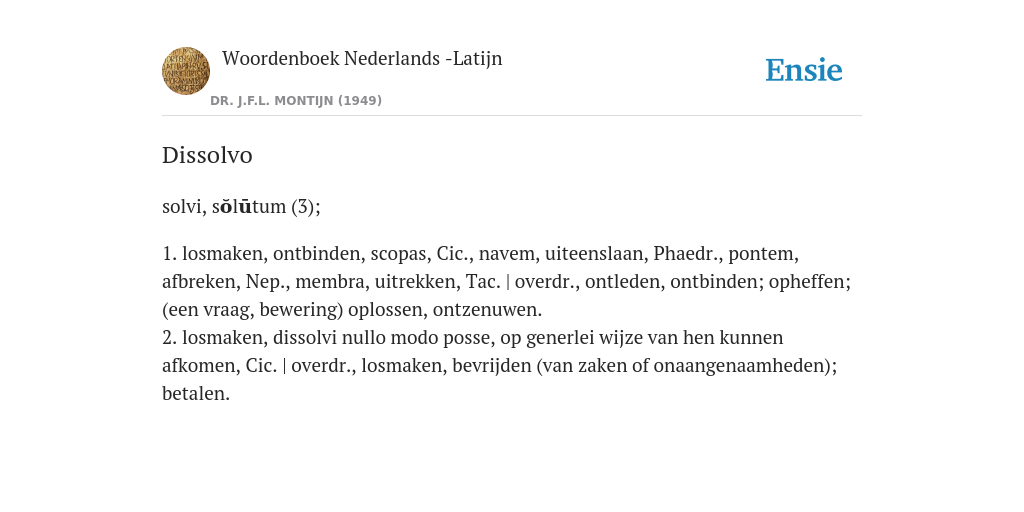Click the abbreviation Tac. in the definition
Viewport: 1024px width, 512px height.
[x=483, y=281]
